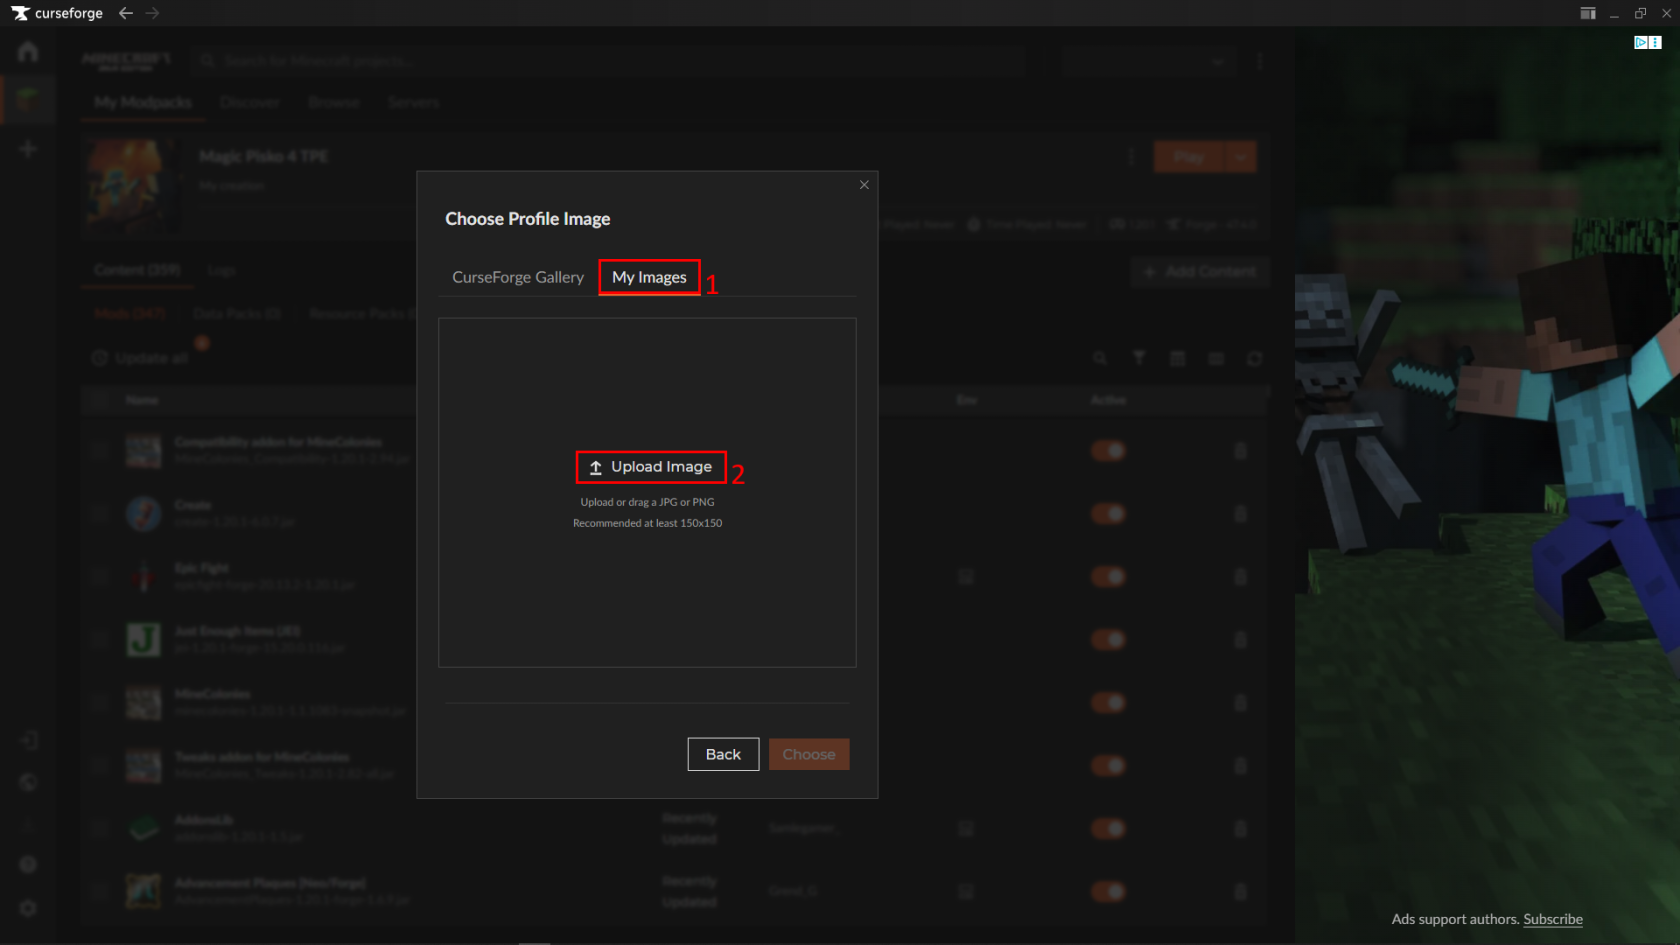Click the Subscribe link at bottom right
Screen dimensions: 1680x945
(x=1552, y=919)
